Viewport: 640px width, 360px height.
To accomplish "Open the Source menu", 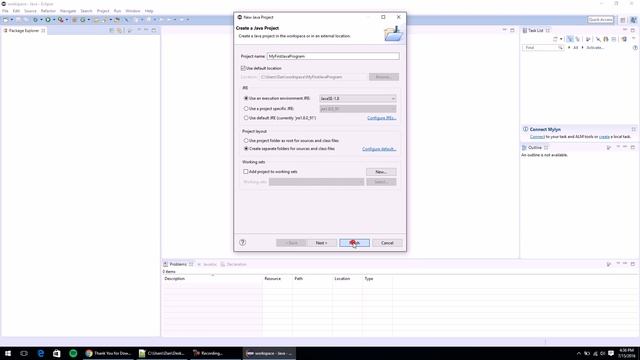I will (30, 11).
